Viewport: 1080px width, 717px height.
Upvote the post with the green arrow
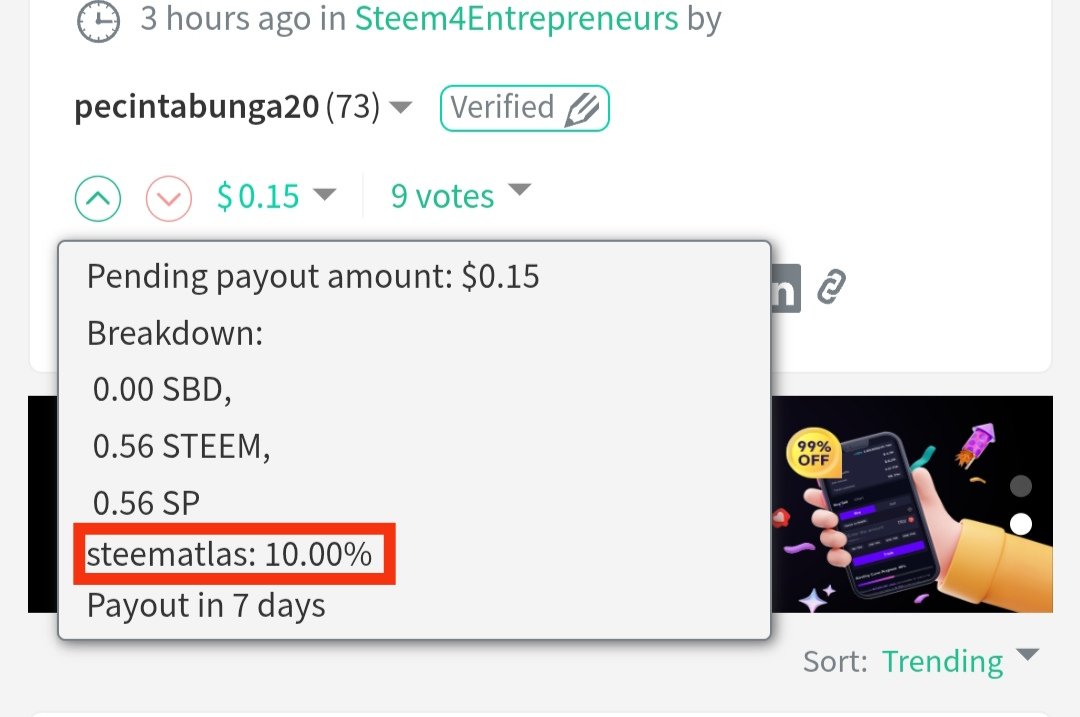pyautogui.click(x=98, y=198)
